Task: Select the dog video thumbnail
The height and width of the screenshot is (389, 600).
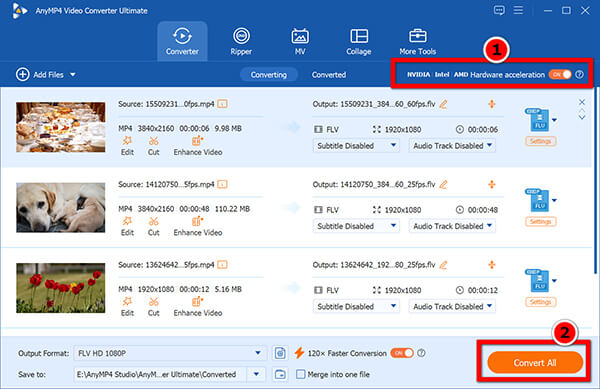Action: pyautogui.click(x=60, y=207)
